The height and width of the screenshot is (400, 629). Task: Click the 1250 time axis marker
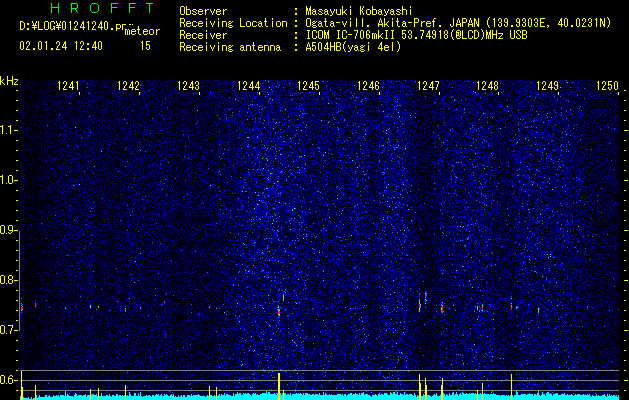607,85
